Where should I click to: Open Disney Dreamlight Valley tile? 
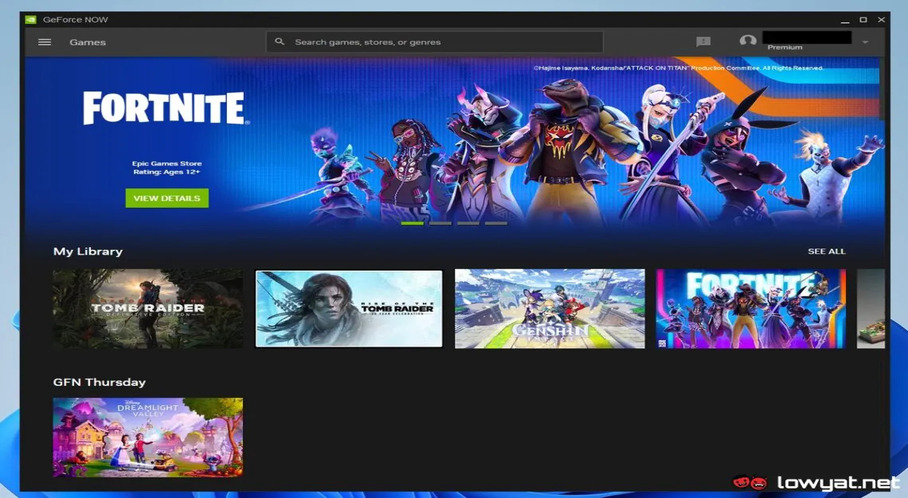point(148,437)
